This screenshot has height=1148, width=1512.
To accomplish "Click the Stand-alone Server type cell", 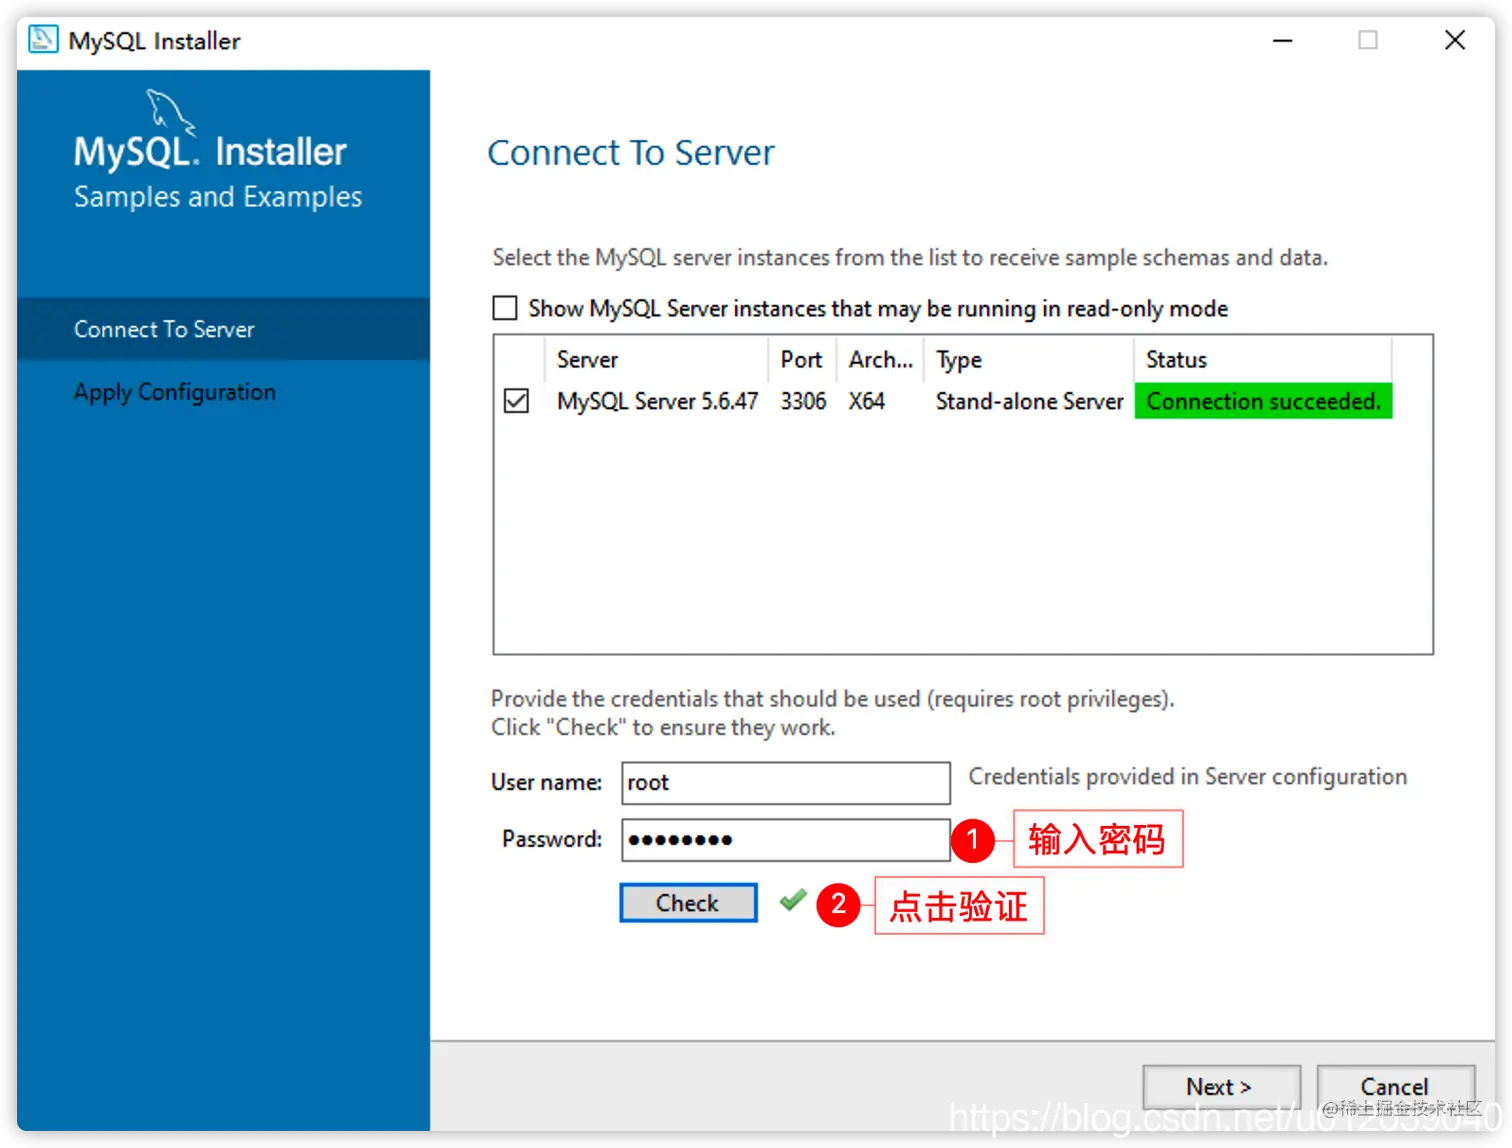I will tap(1029, 402).
